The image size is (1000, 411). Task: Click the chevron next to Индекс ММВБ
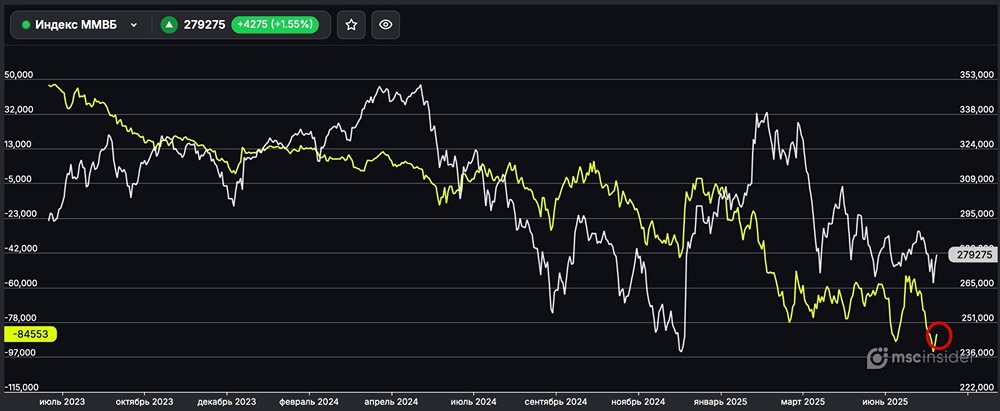[133, 25]
